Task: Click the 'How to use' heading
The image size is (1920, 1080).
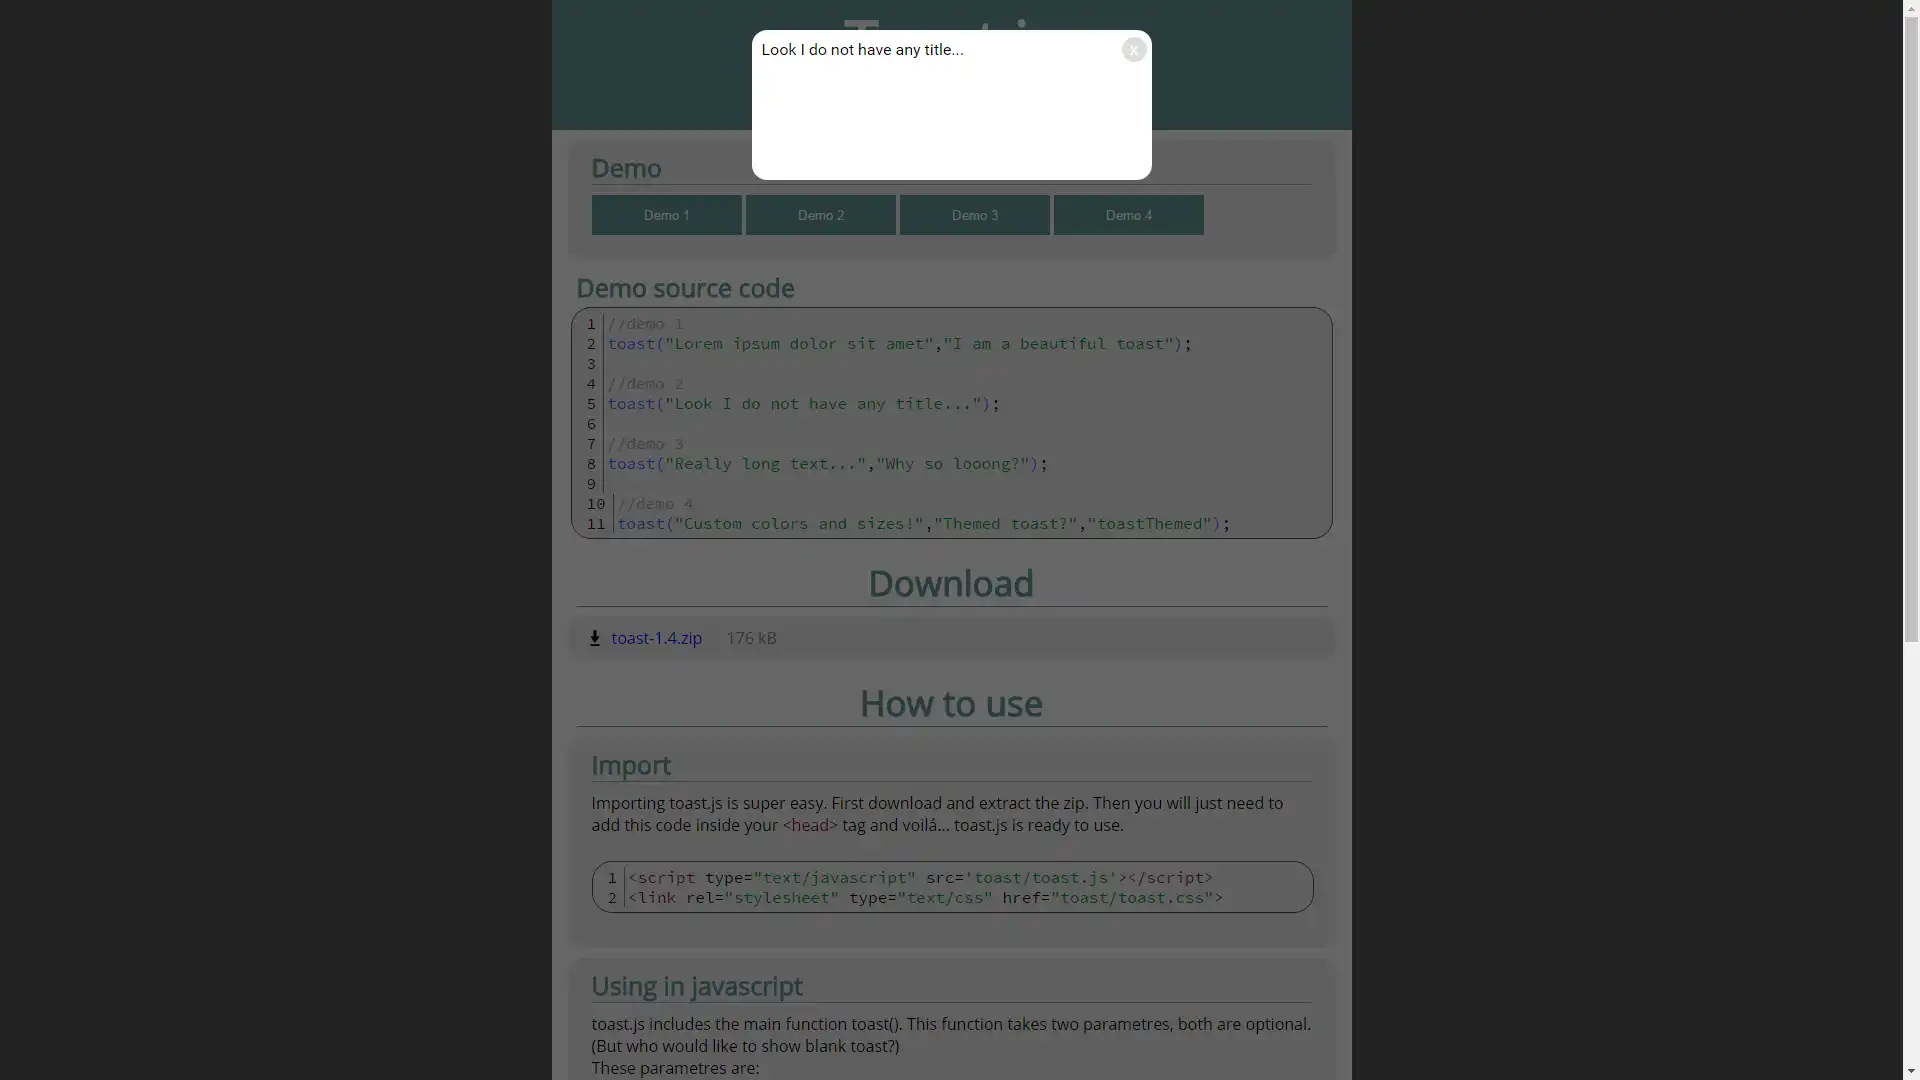Action: (x=951, y=704)
